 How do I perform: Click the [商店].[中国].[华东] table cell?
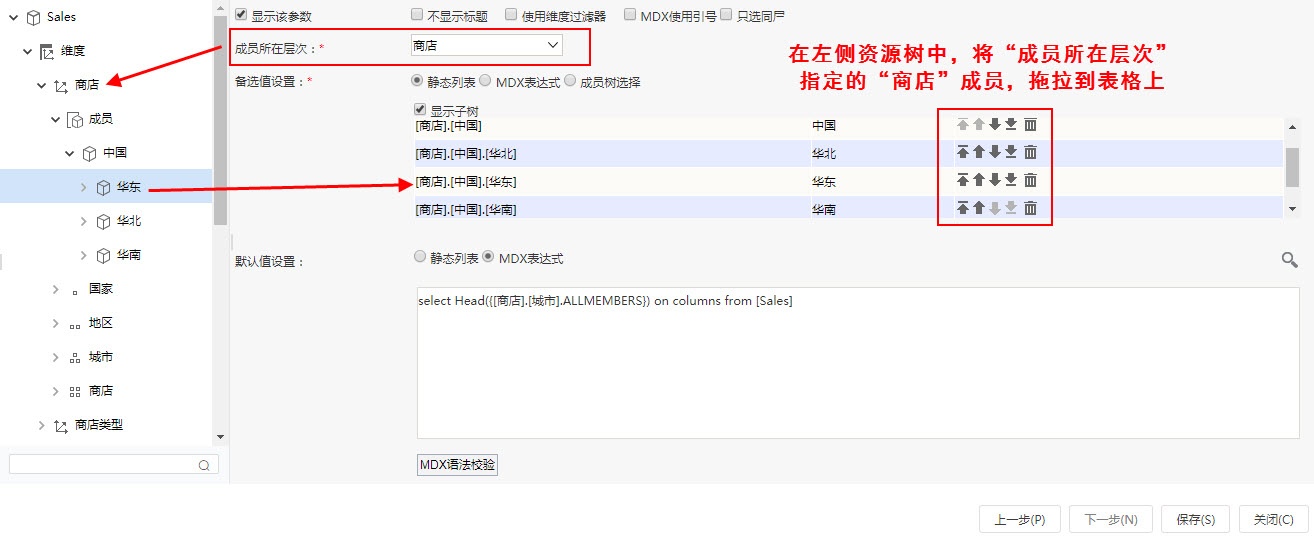click(612, 181)
